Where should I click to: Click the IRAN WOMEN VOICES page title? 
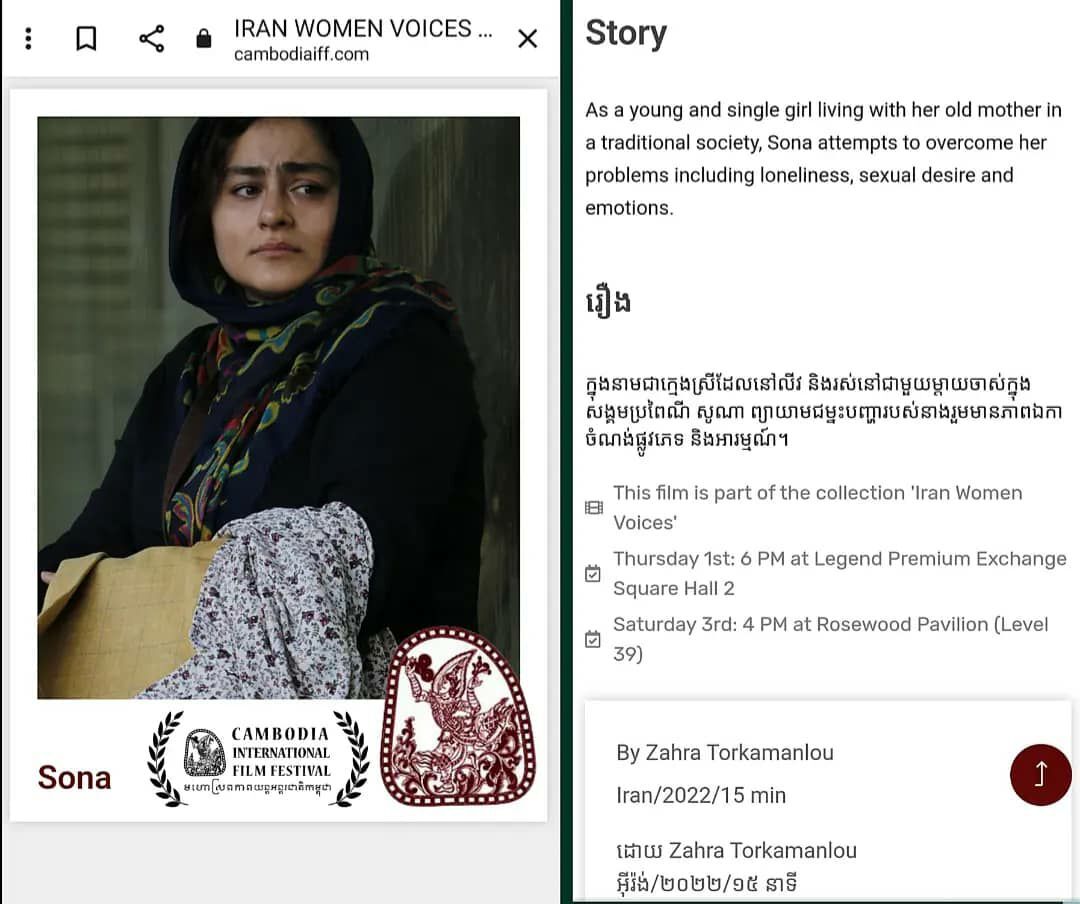pyautogui.click(x=363, y=29)
